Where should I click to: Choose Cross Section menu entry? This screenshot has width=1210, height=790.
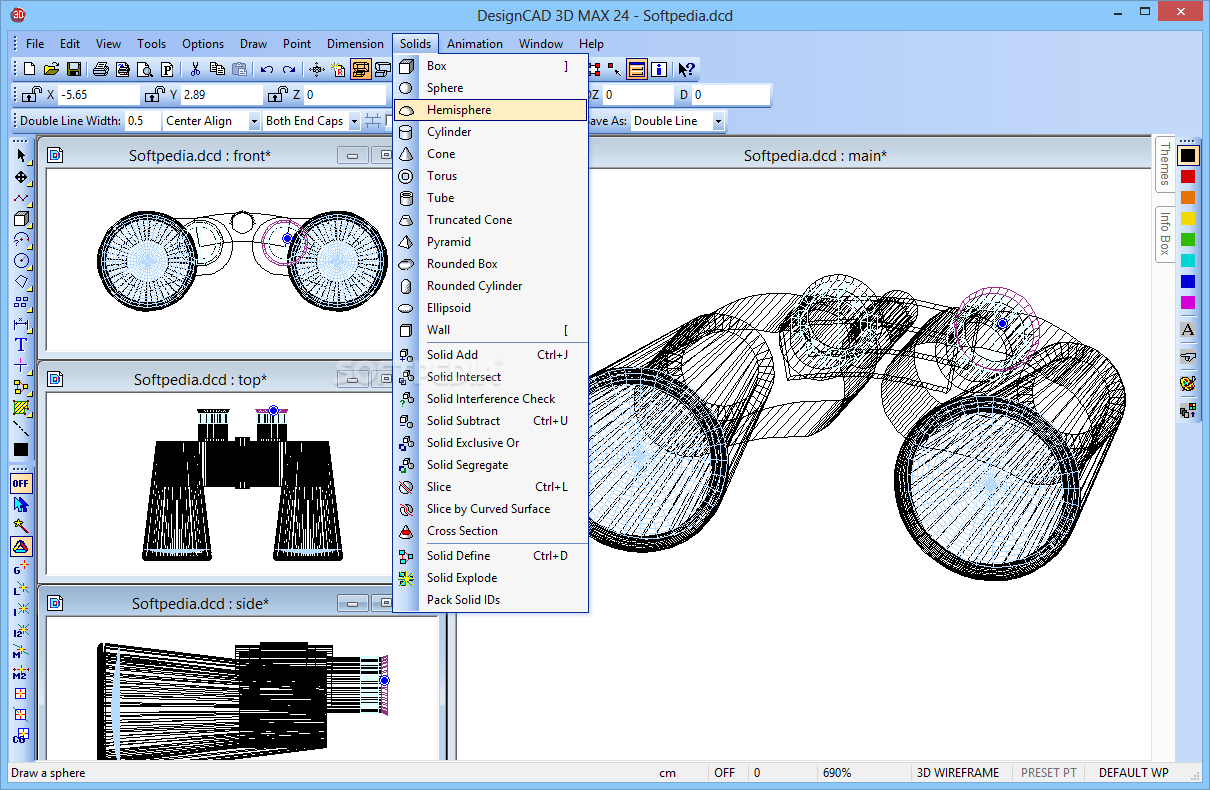pyautogui.click(x=490, y=531)
